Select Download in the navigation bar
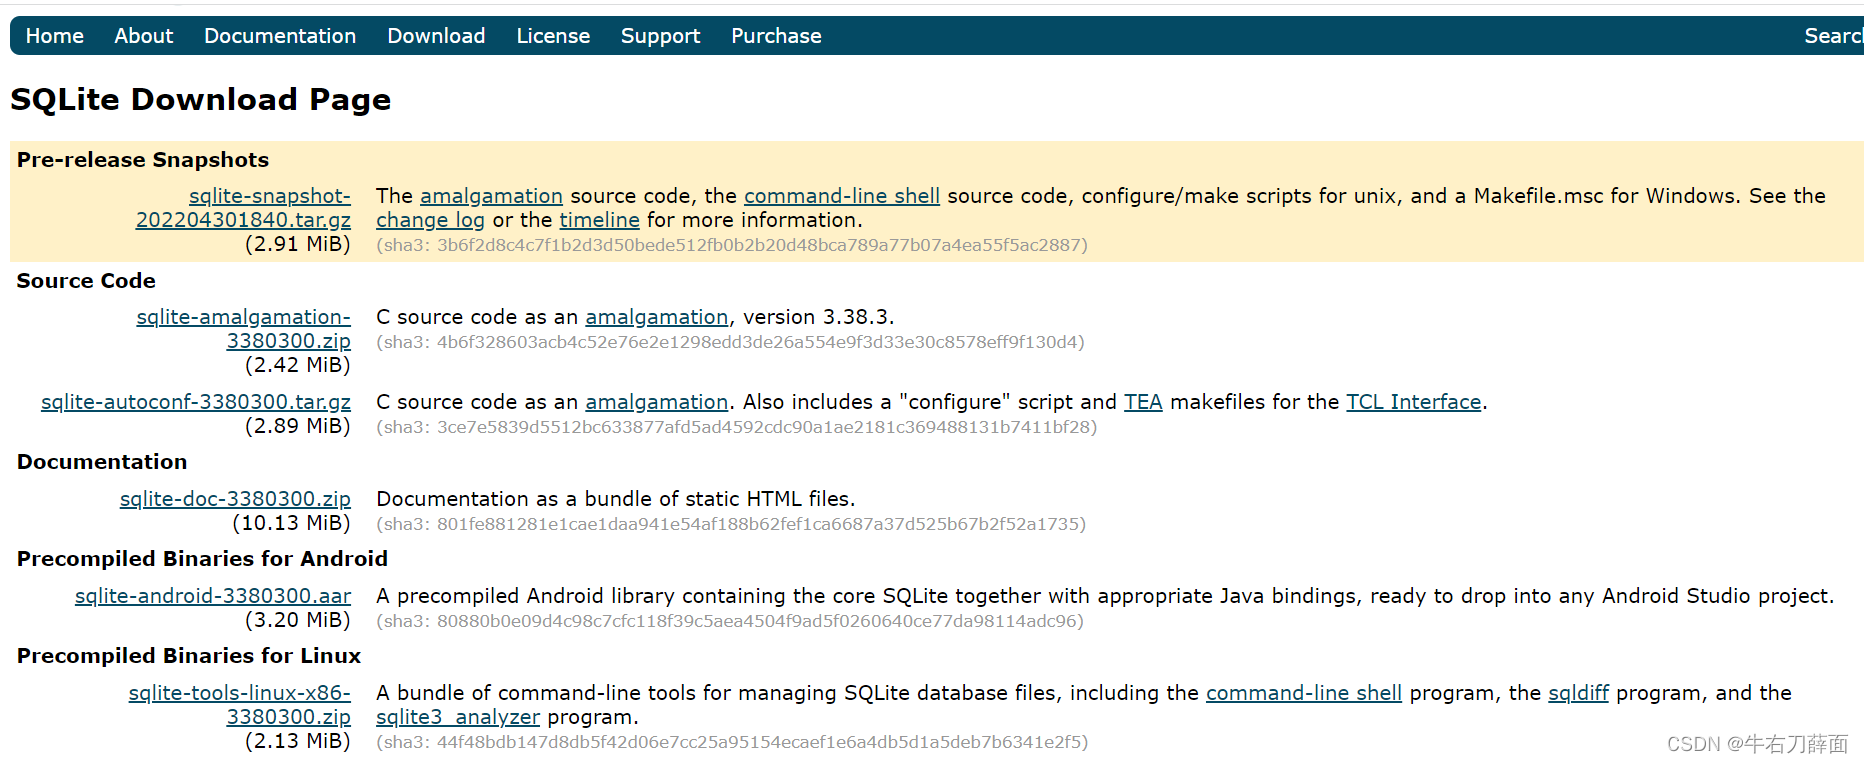This screenshot has height=763, width=1864. 436,36
